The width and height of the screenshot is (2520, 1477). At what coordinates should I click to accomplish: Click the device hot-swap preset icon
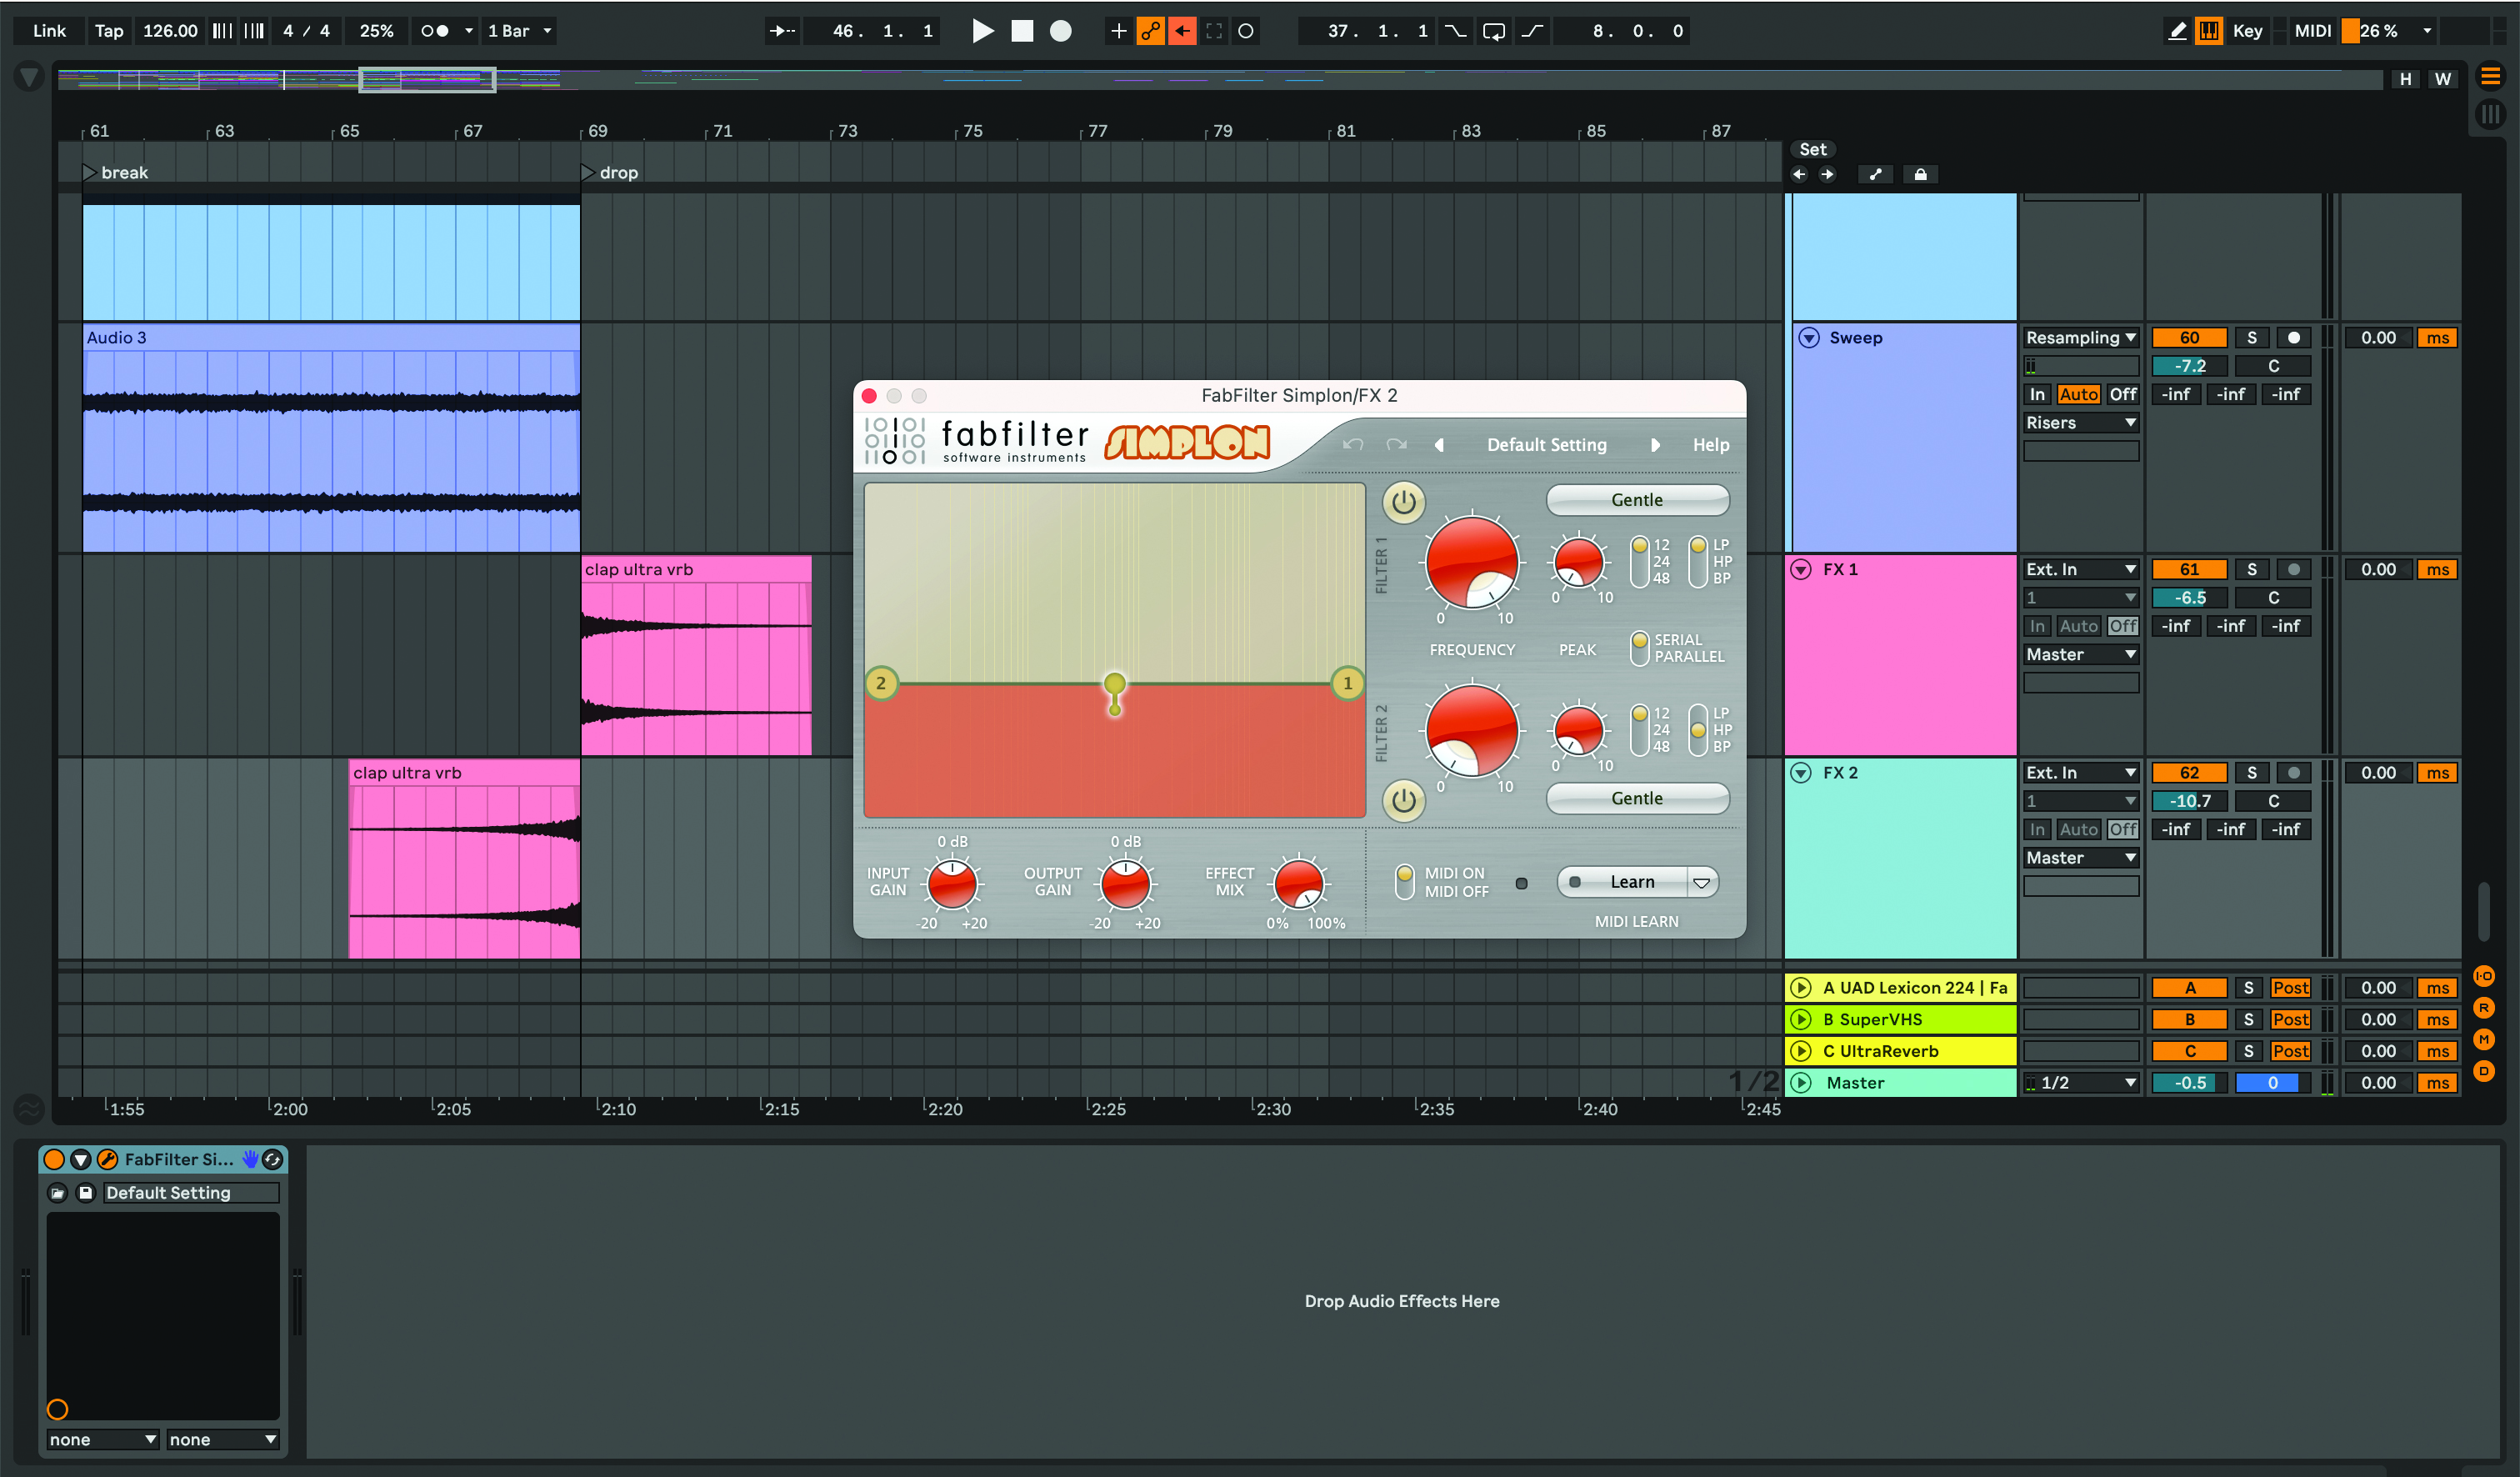point(271,1159)
